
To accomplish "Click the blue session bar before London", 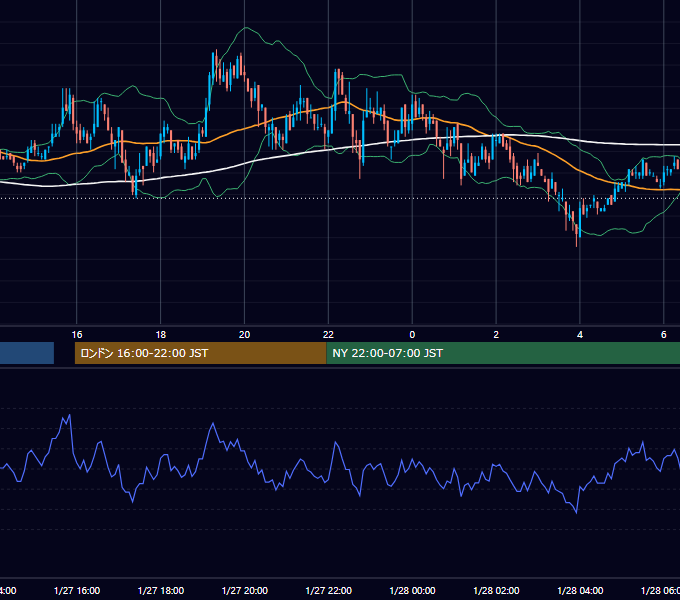I will coord(27,353).
